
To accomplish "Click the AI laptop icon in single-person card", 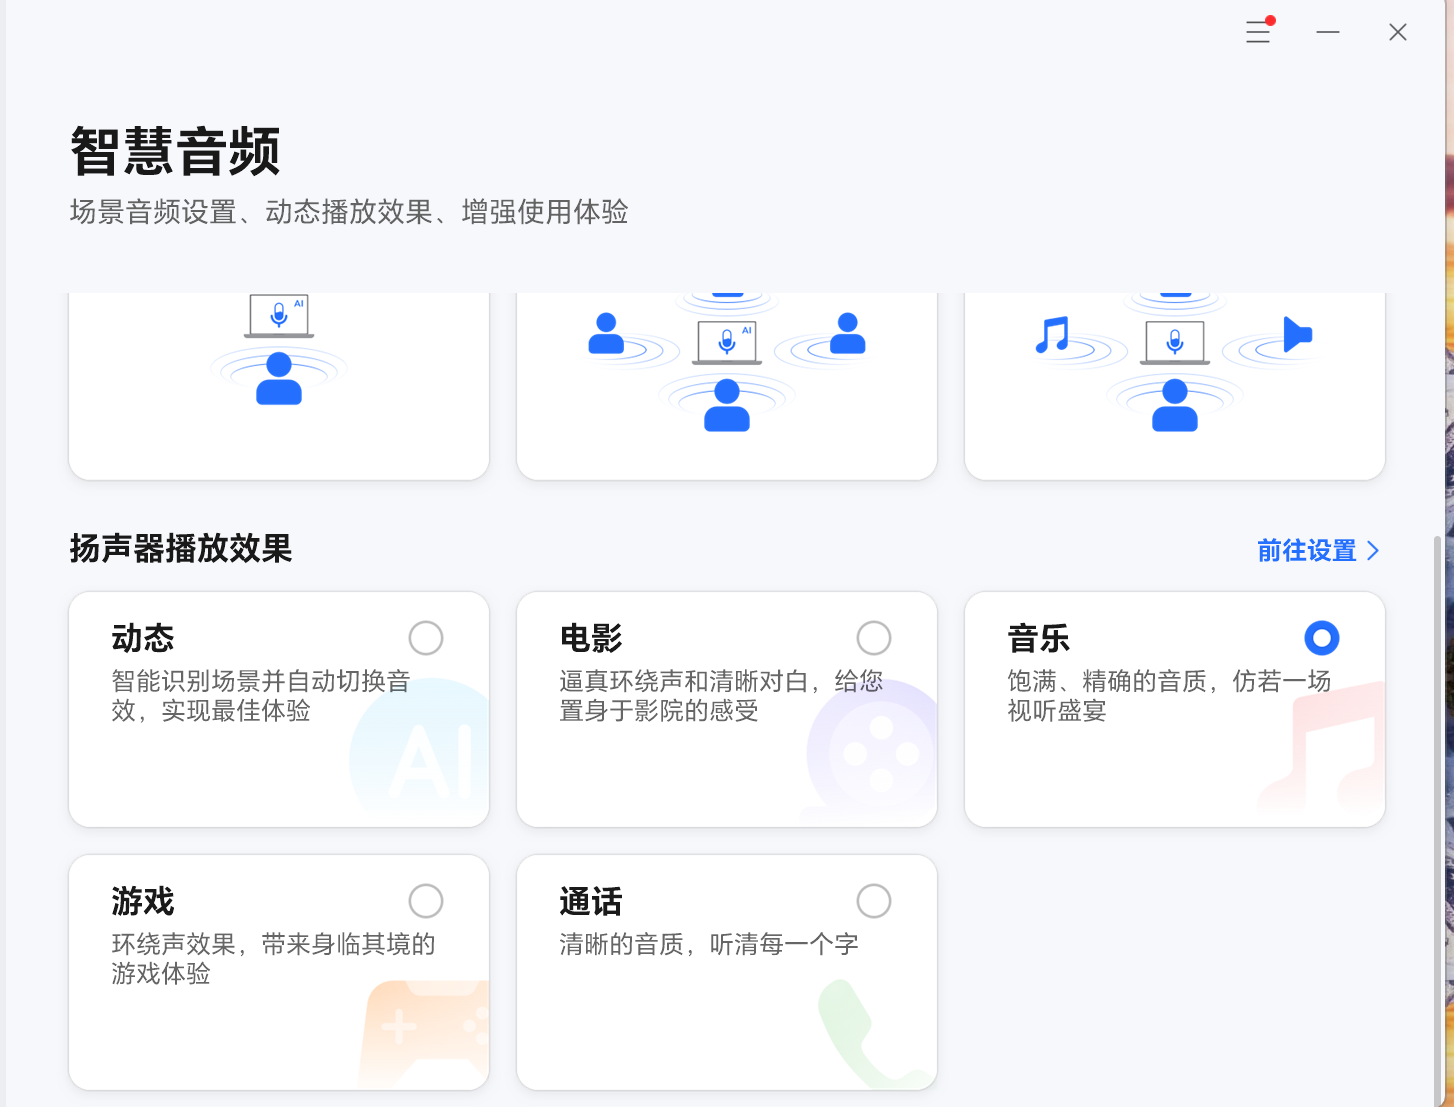I will [x=279, y=316].
